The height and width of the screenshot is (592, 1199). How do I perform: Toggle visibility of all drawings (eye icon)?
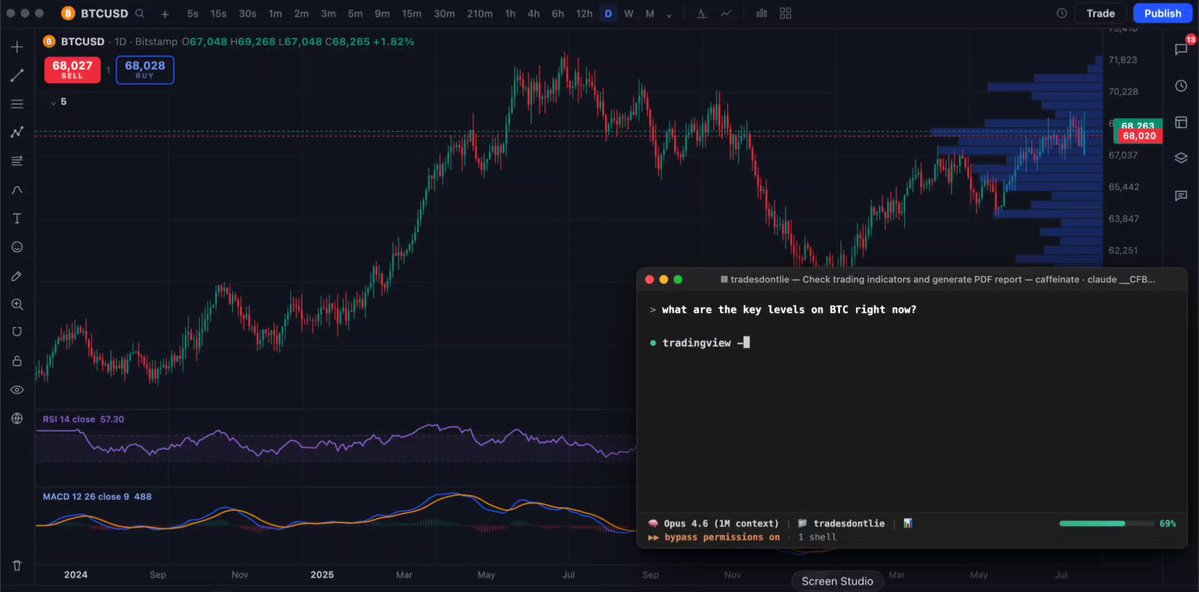point(17,390)
